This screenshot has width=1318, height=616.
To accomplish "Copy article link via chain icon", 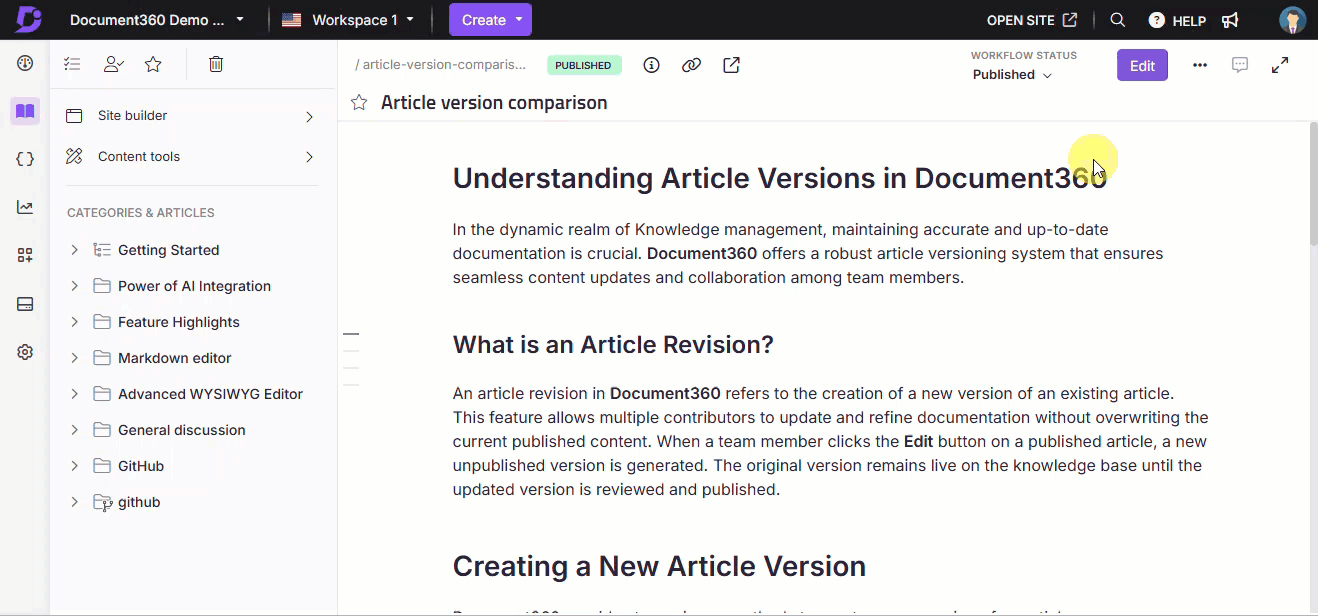I will pos(691,65).
